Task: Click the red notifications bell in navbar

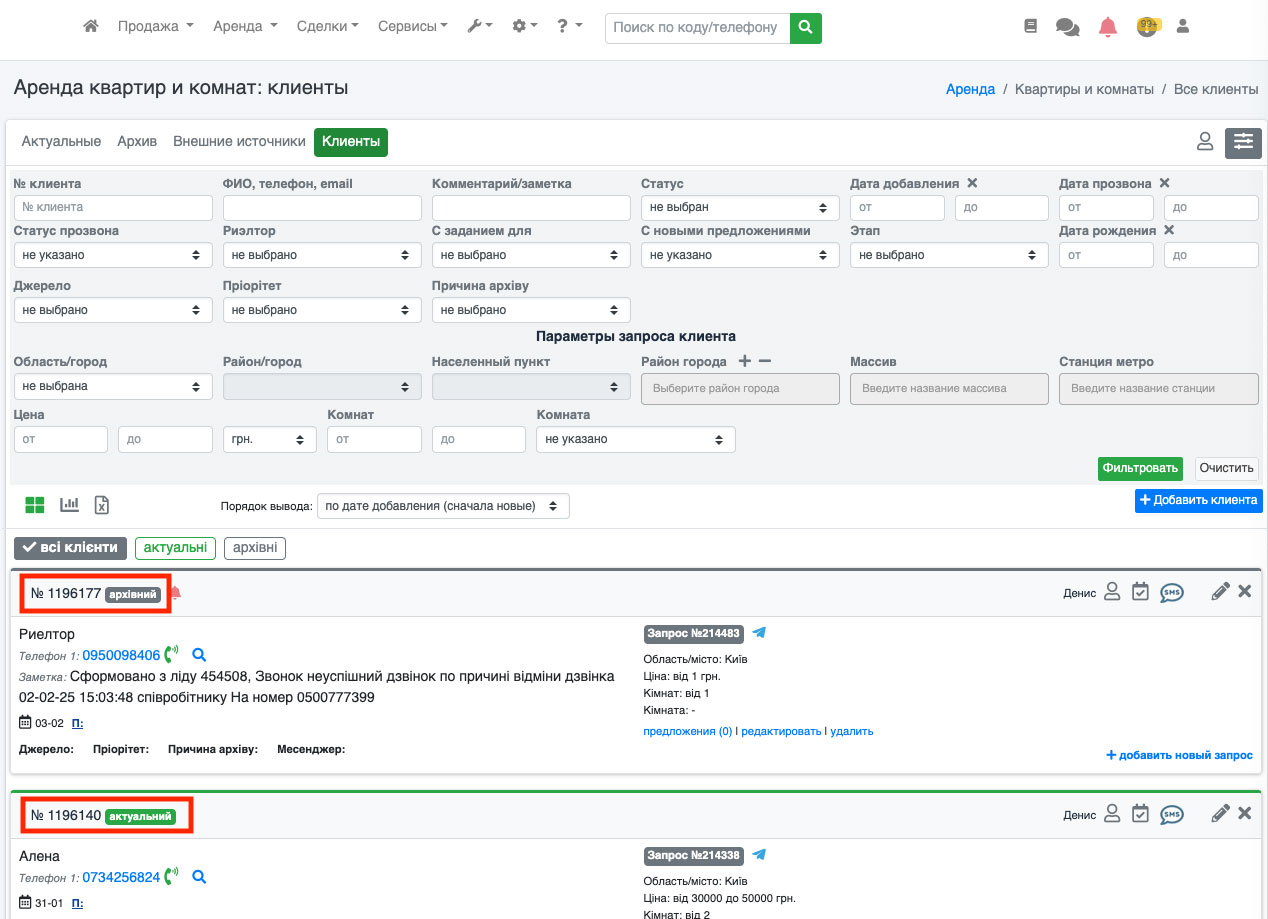Action: coord(1107,28)
